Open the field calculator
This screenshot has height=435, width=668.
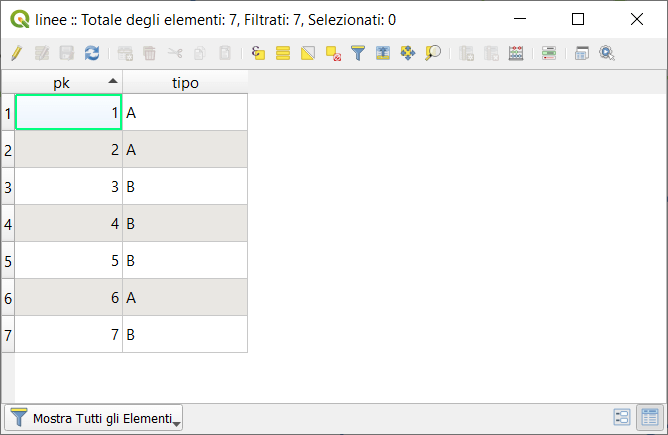(516, 53)
